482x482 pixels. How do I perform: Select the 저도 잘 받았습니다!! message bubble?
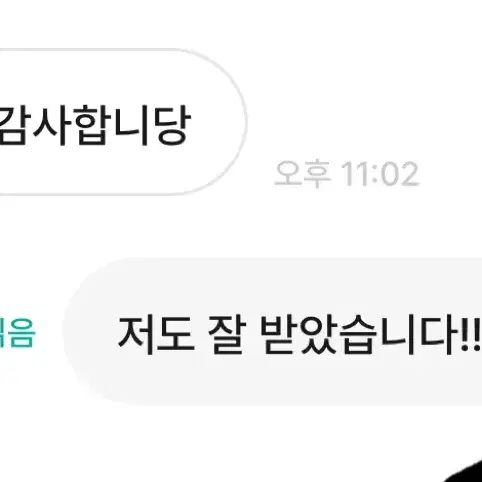point(272,331)
